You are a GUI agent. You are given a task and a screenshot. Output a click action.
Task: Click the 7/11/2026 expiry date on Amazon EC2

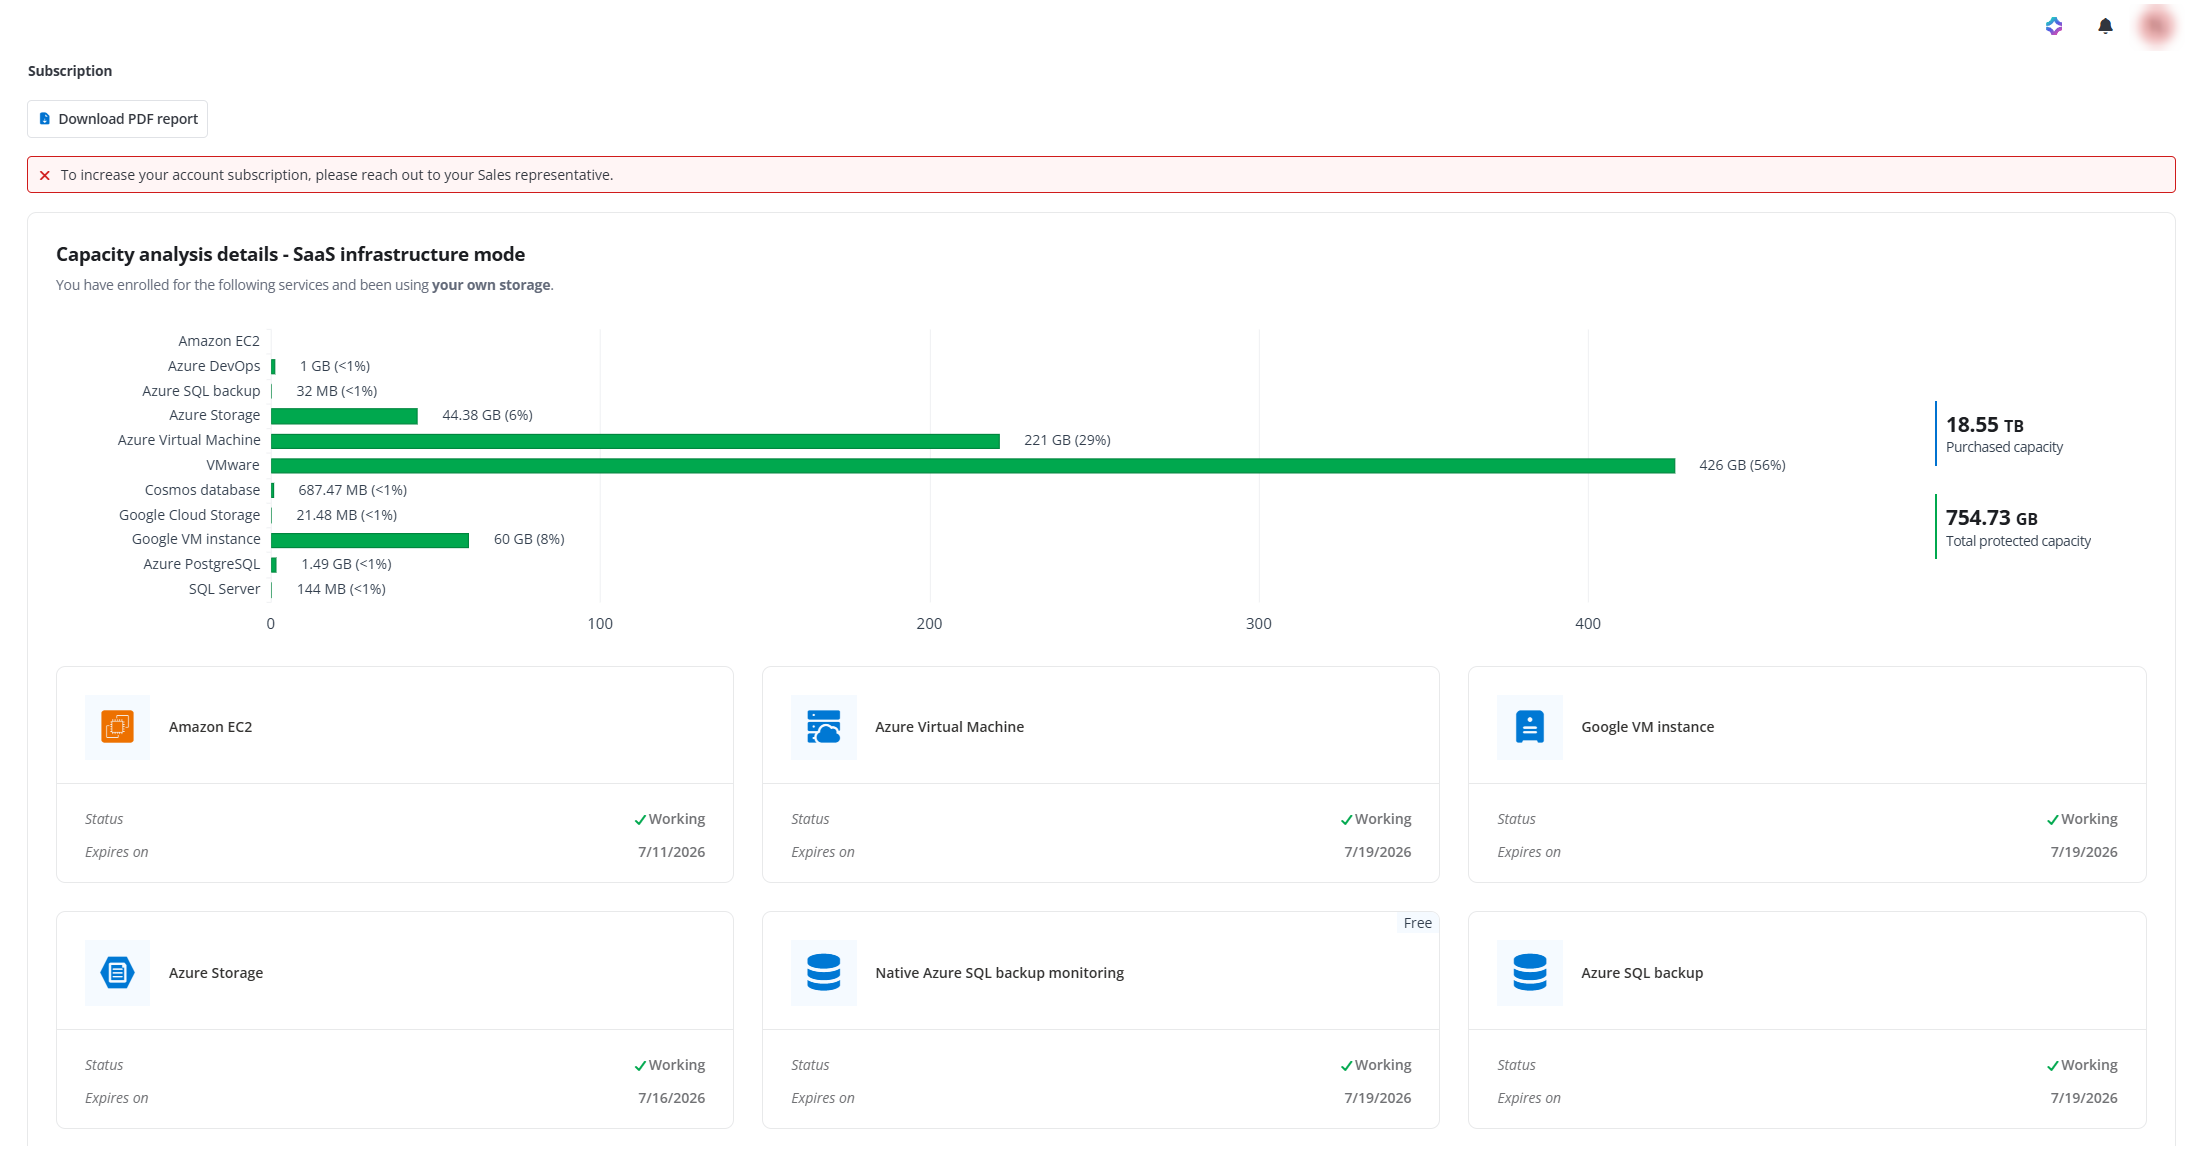tap(671, 852)
